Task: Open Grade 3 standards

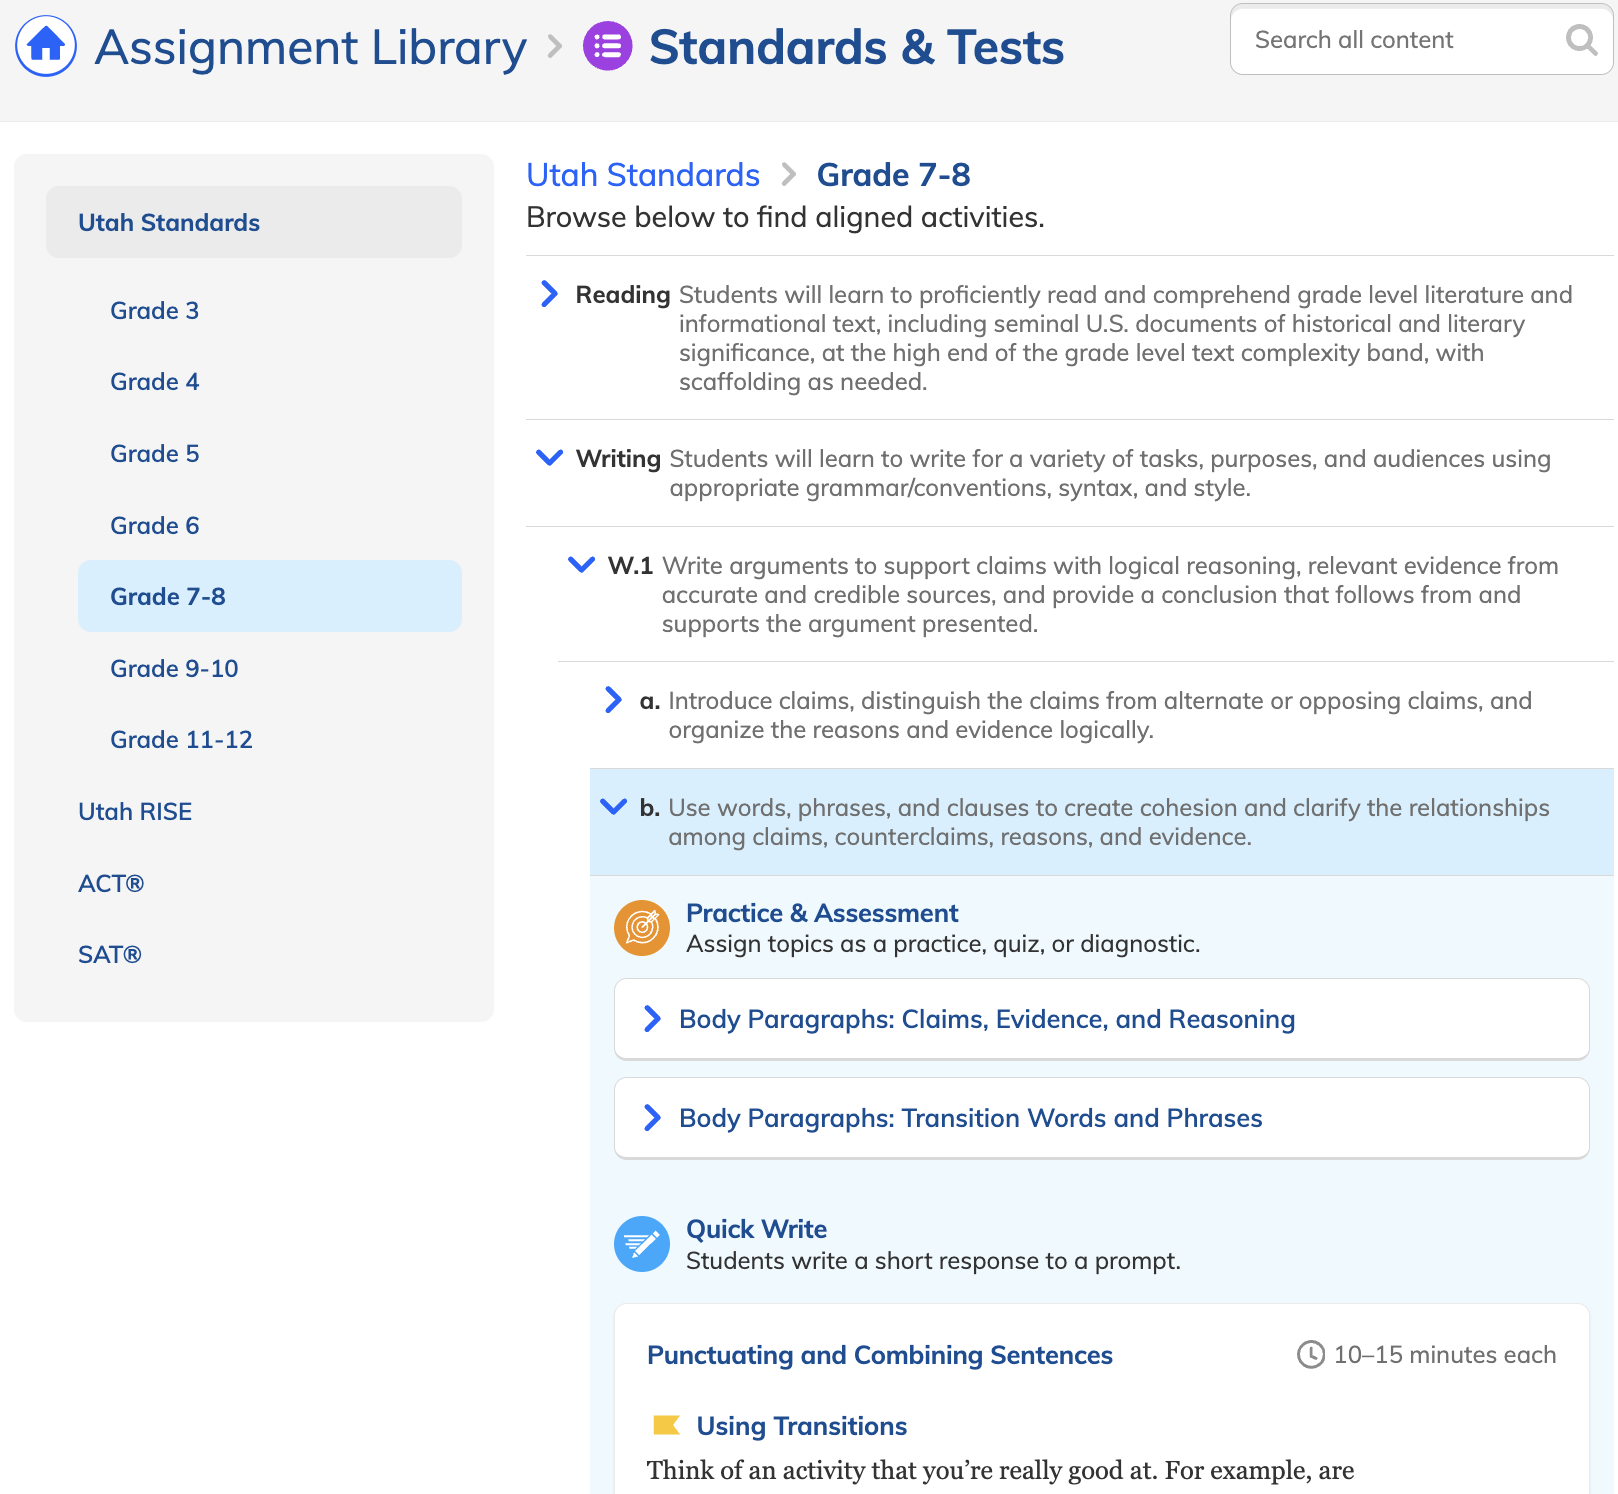Action: (155, 311)
